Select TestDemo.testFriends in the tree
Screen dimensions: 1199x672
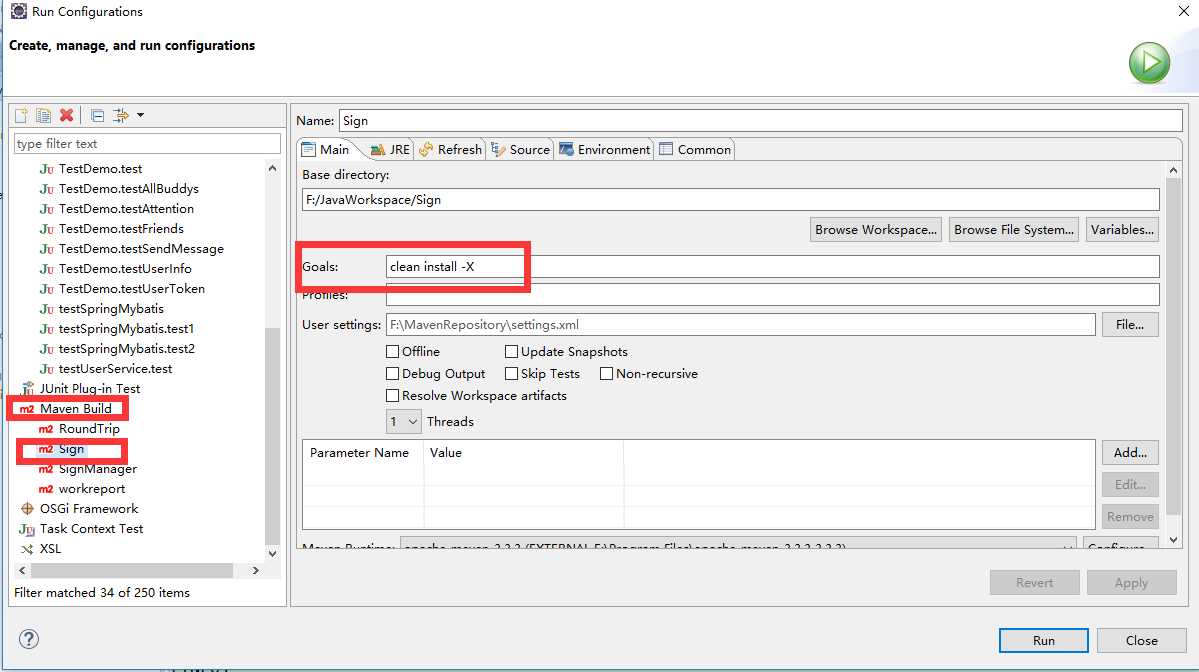coord(121,229)
